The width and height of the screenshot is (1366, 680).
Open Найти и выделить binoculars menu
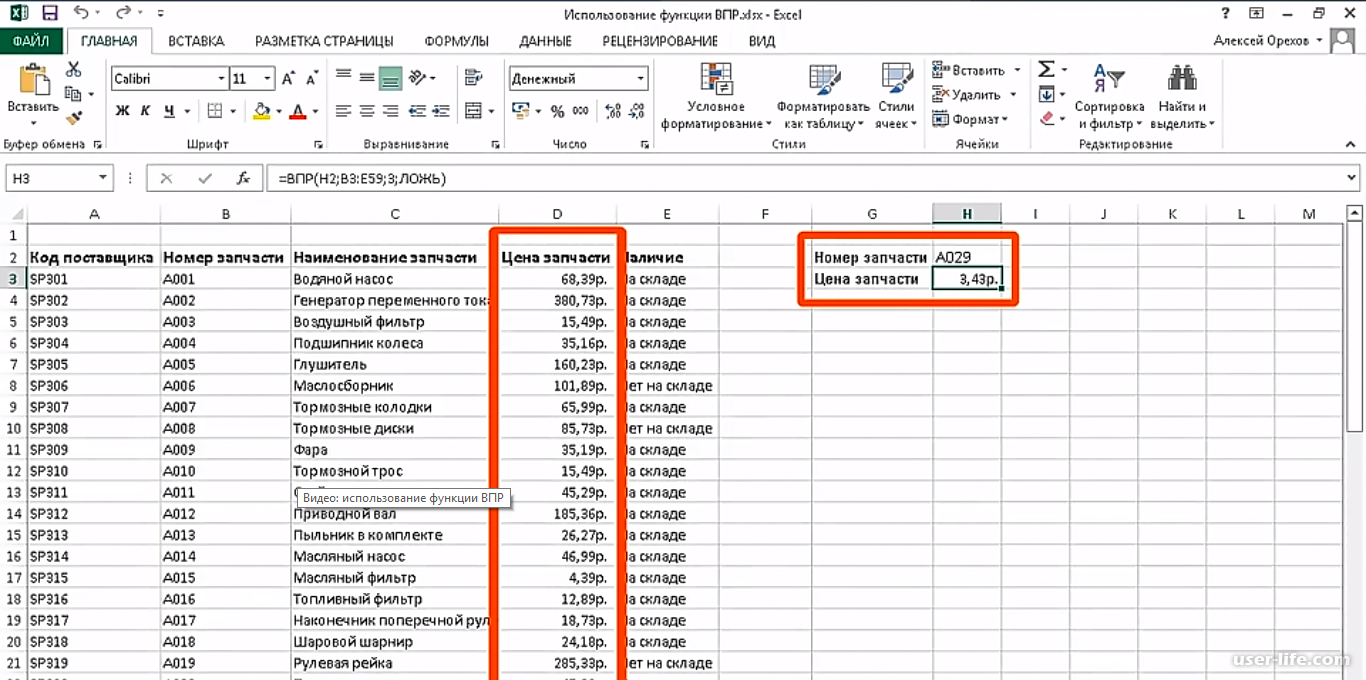pos(1182,97)
